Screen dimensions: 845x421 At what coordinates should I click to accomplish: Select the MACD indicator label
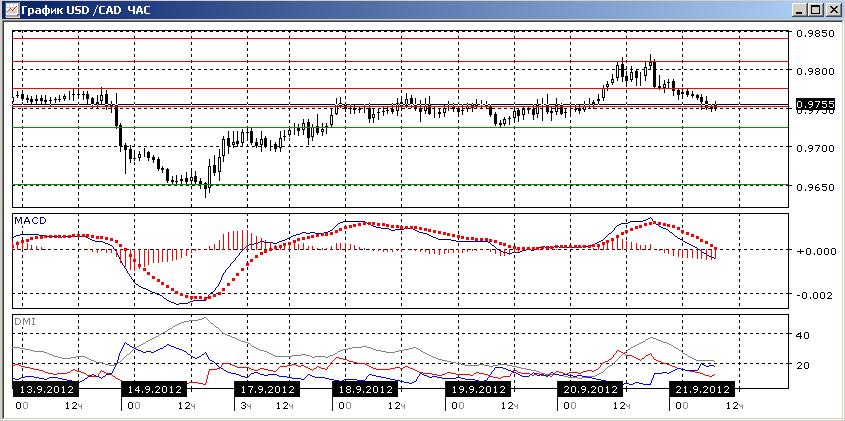pos(30,220)
